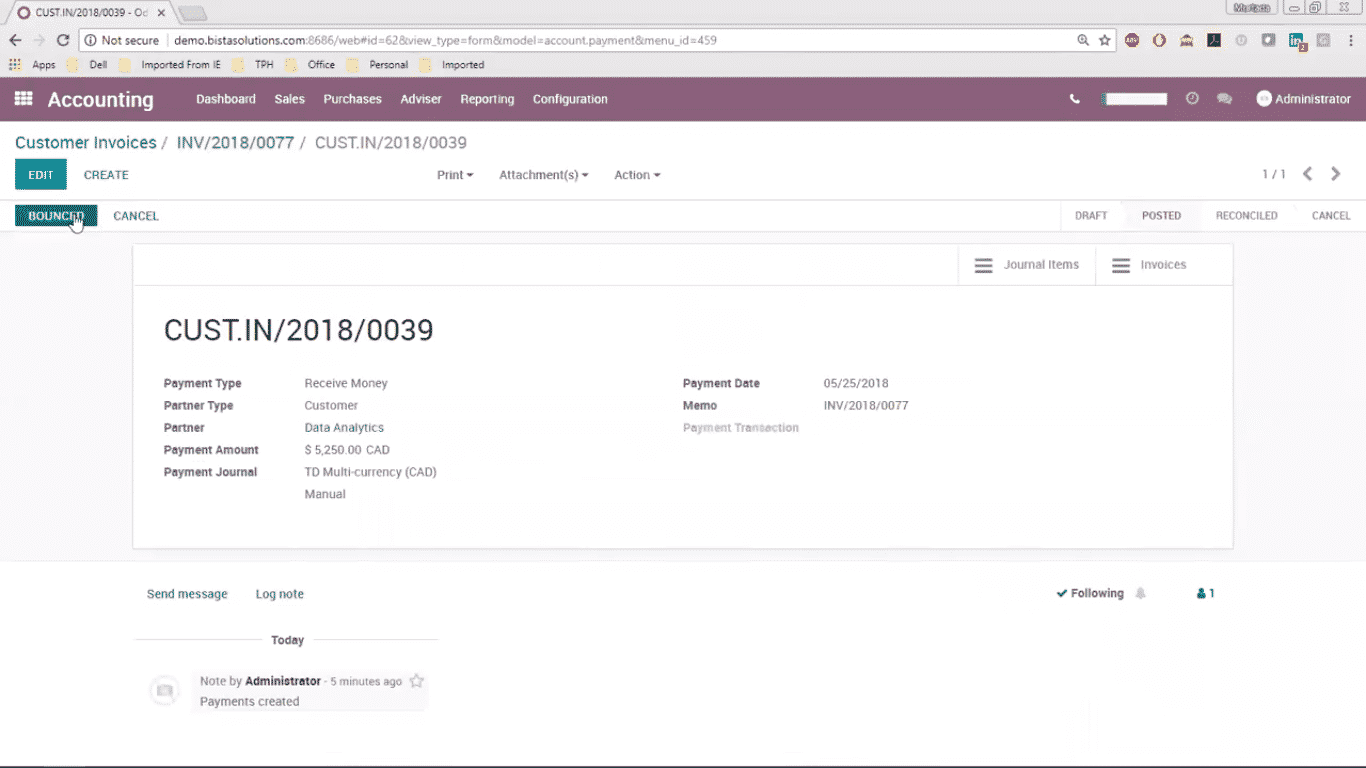Open the apps grid menu icon
The width and height of the screenshot is (1366, 768).
click(x=23, y=99)
